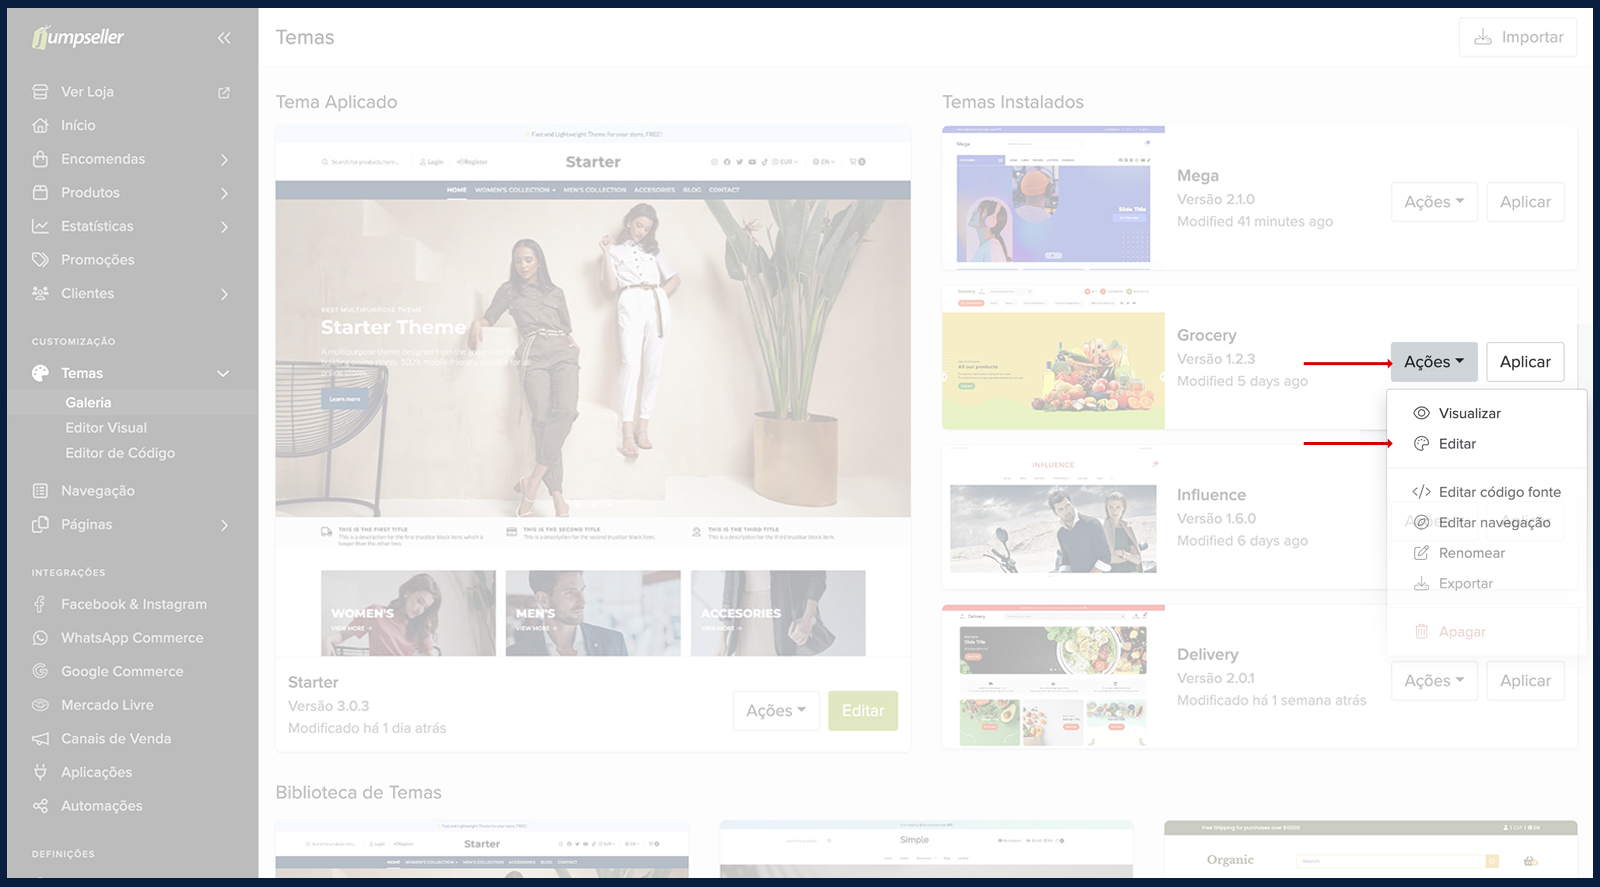This screenshot has width=1600, height=887.
Task: Open WhatsApp Commerce icon
Action: 40,638
